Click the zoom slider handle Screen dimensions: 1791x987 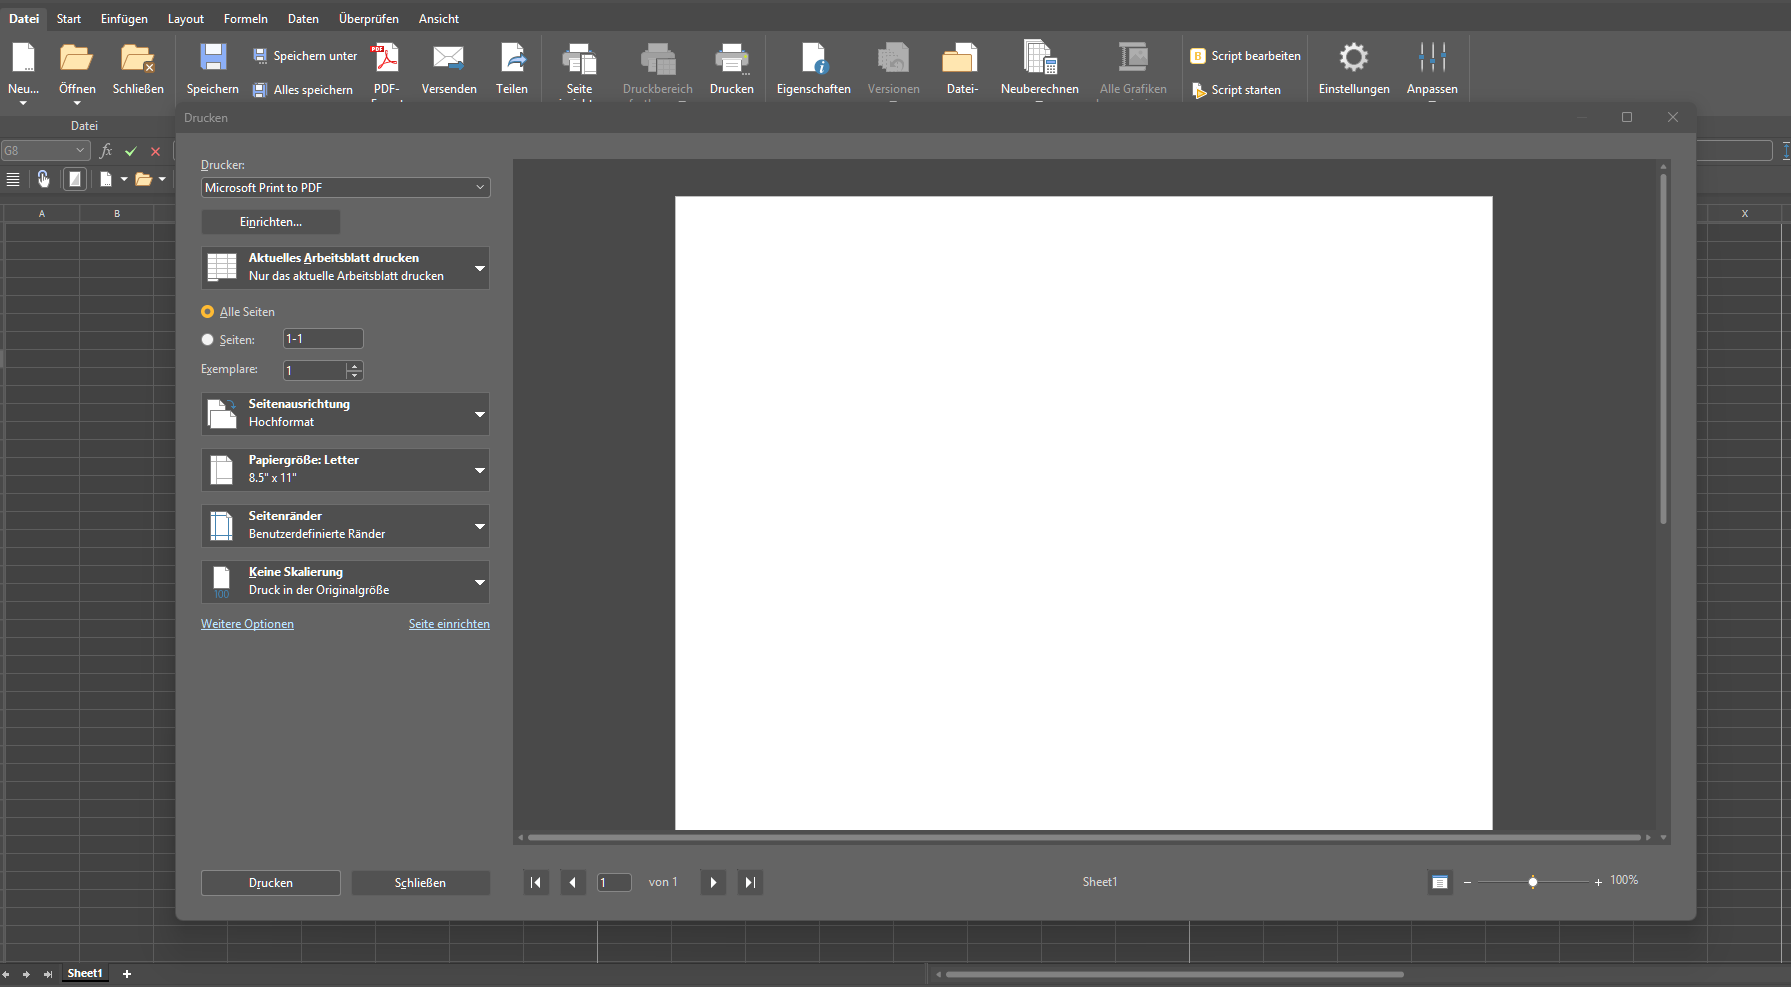(1533, 882)
